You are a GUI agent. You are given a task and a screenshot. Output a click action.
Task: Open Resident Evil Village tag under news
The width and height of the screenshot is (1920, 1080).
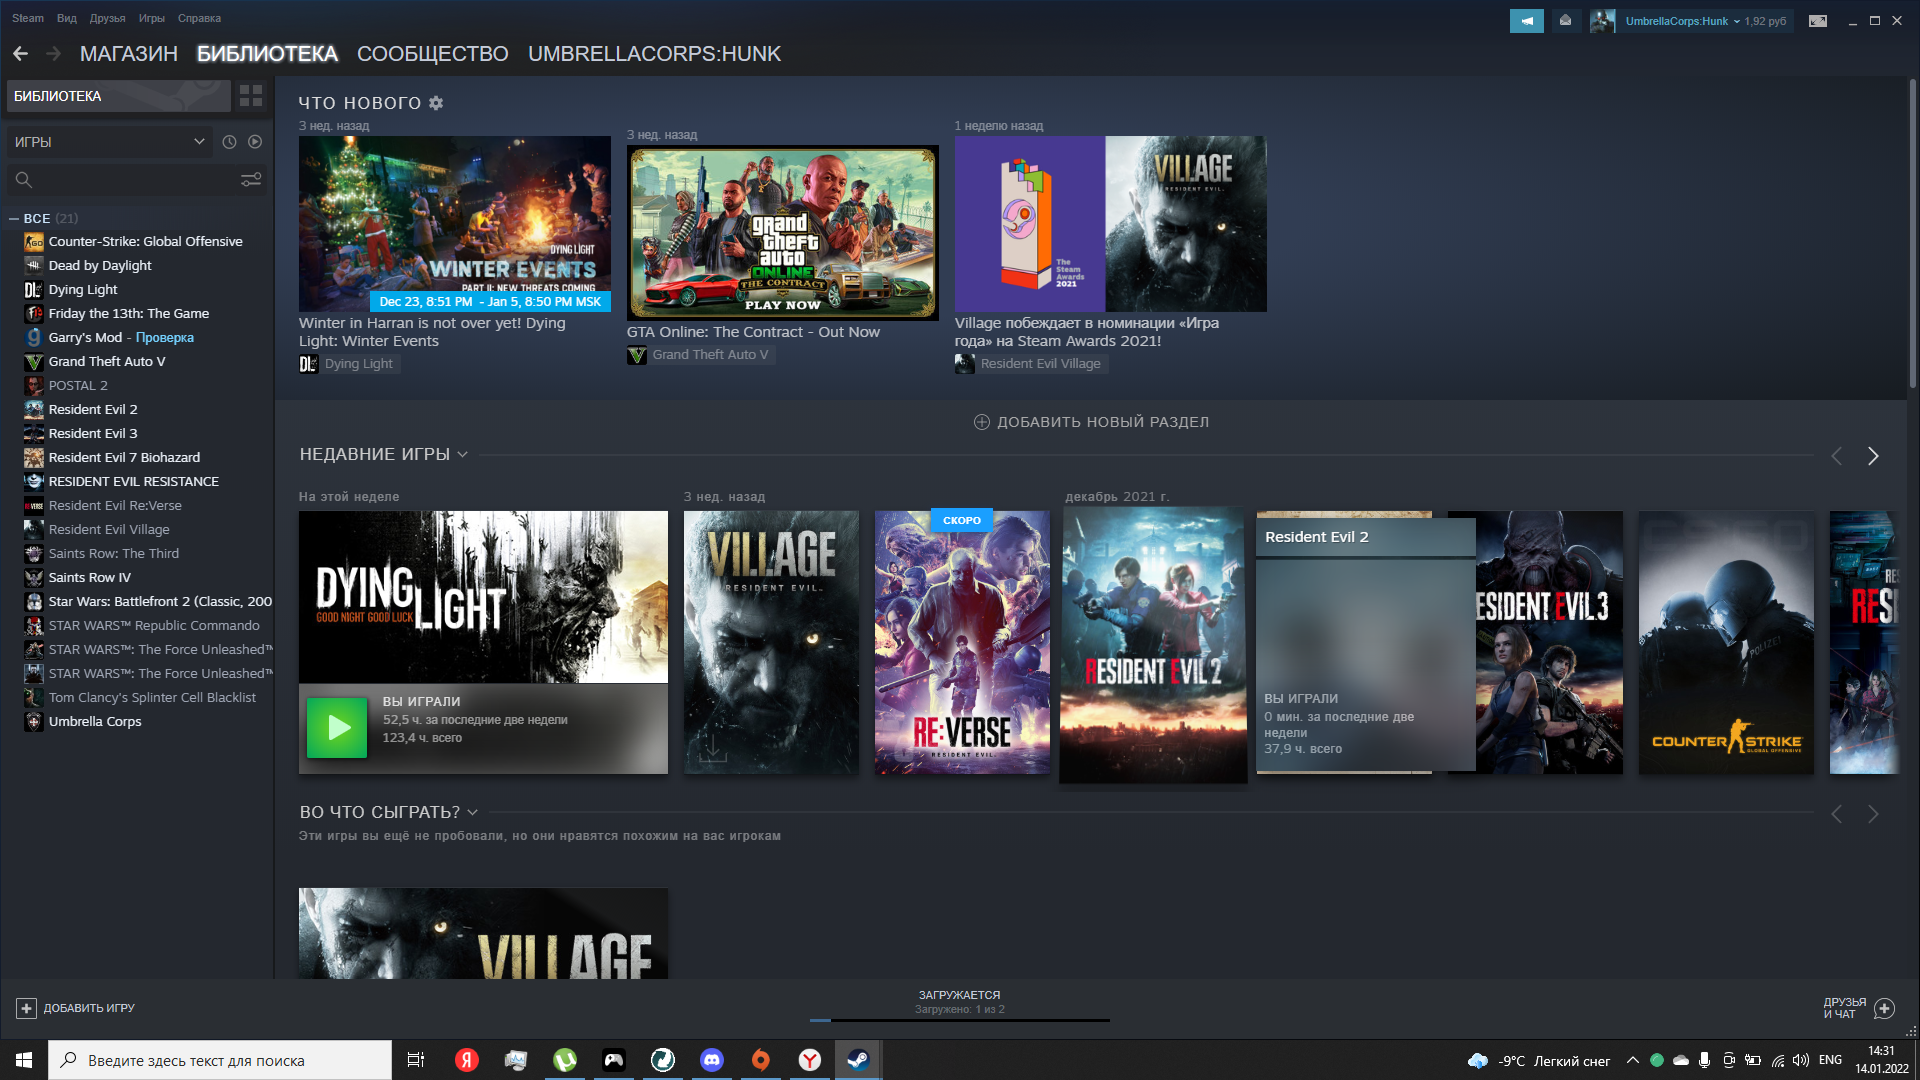[x=1030, y=364]
